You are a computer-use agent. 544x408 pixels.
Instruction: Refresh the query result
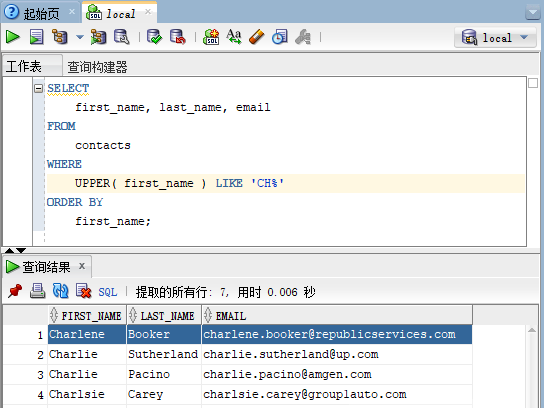click(x=60, y=291)
